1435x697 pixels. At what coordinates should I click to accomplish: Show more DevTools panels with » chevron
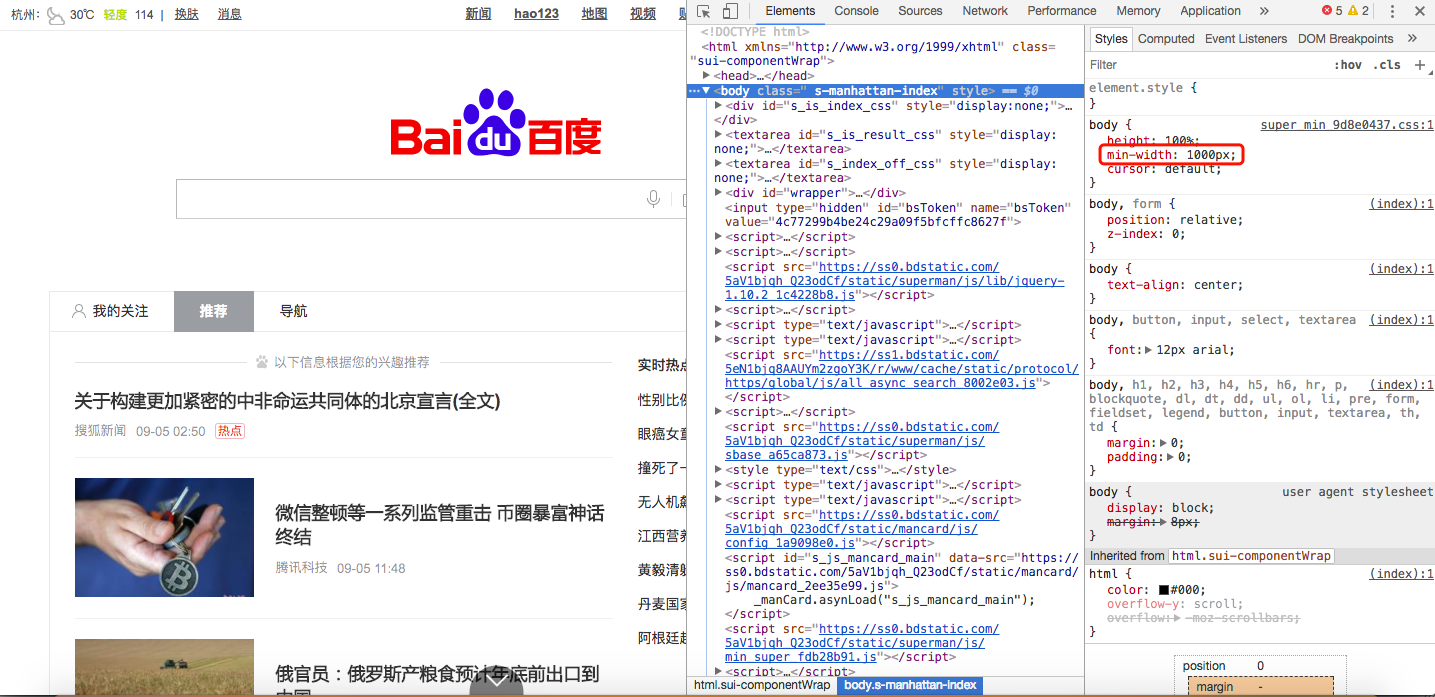pos(1264,11)
